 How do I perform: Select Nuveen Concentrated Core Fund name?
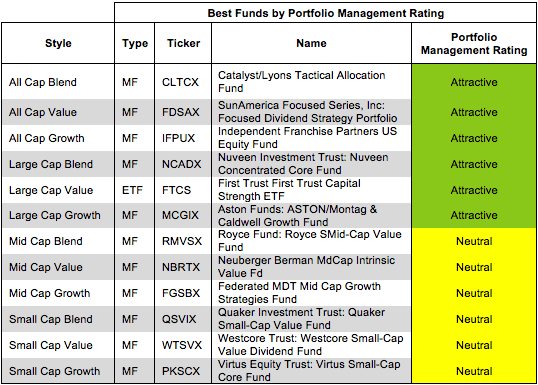point(303,164)
